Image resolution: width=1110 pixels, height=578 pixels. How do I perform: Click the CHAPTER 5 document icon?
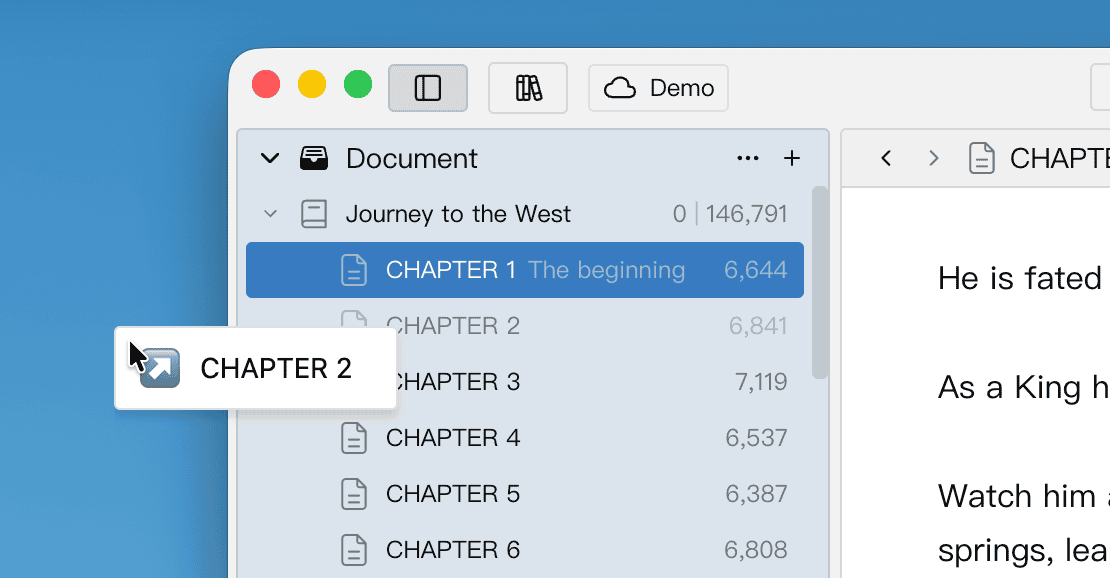[354, 494]
